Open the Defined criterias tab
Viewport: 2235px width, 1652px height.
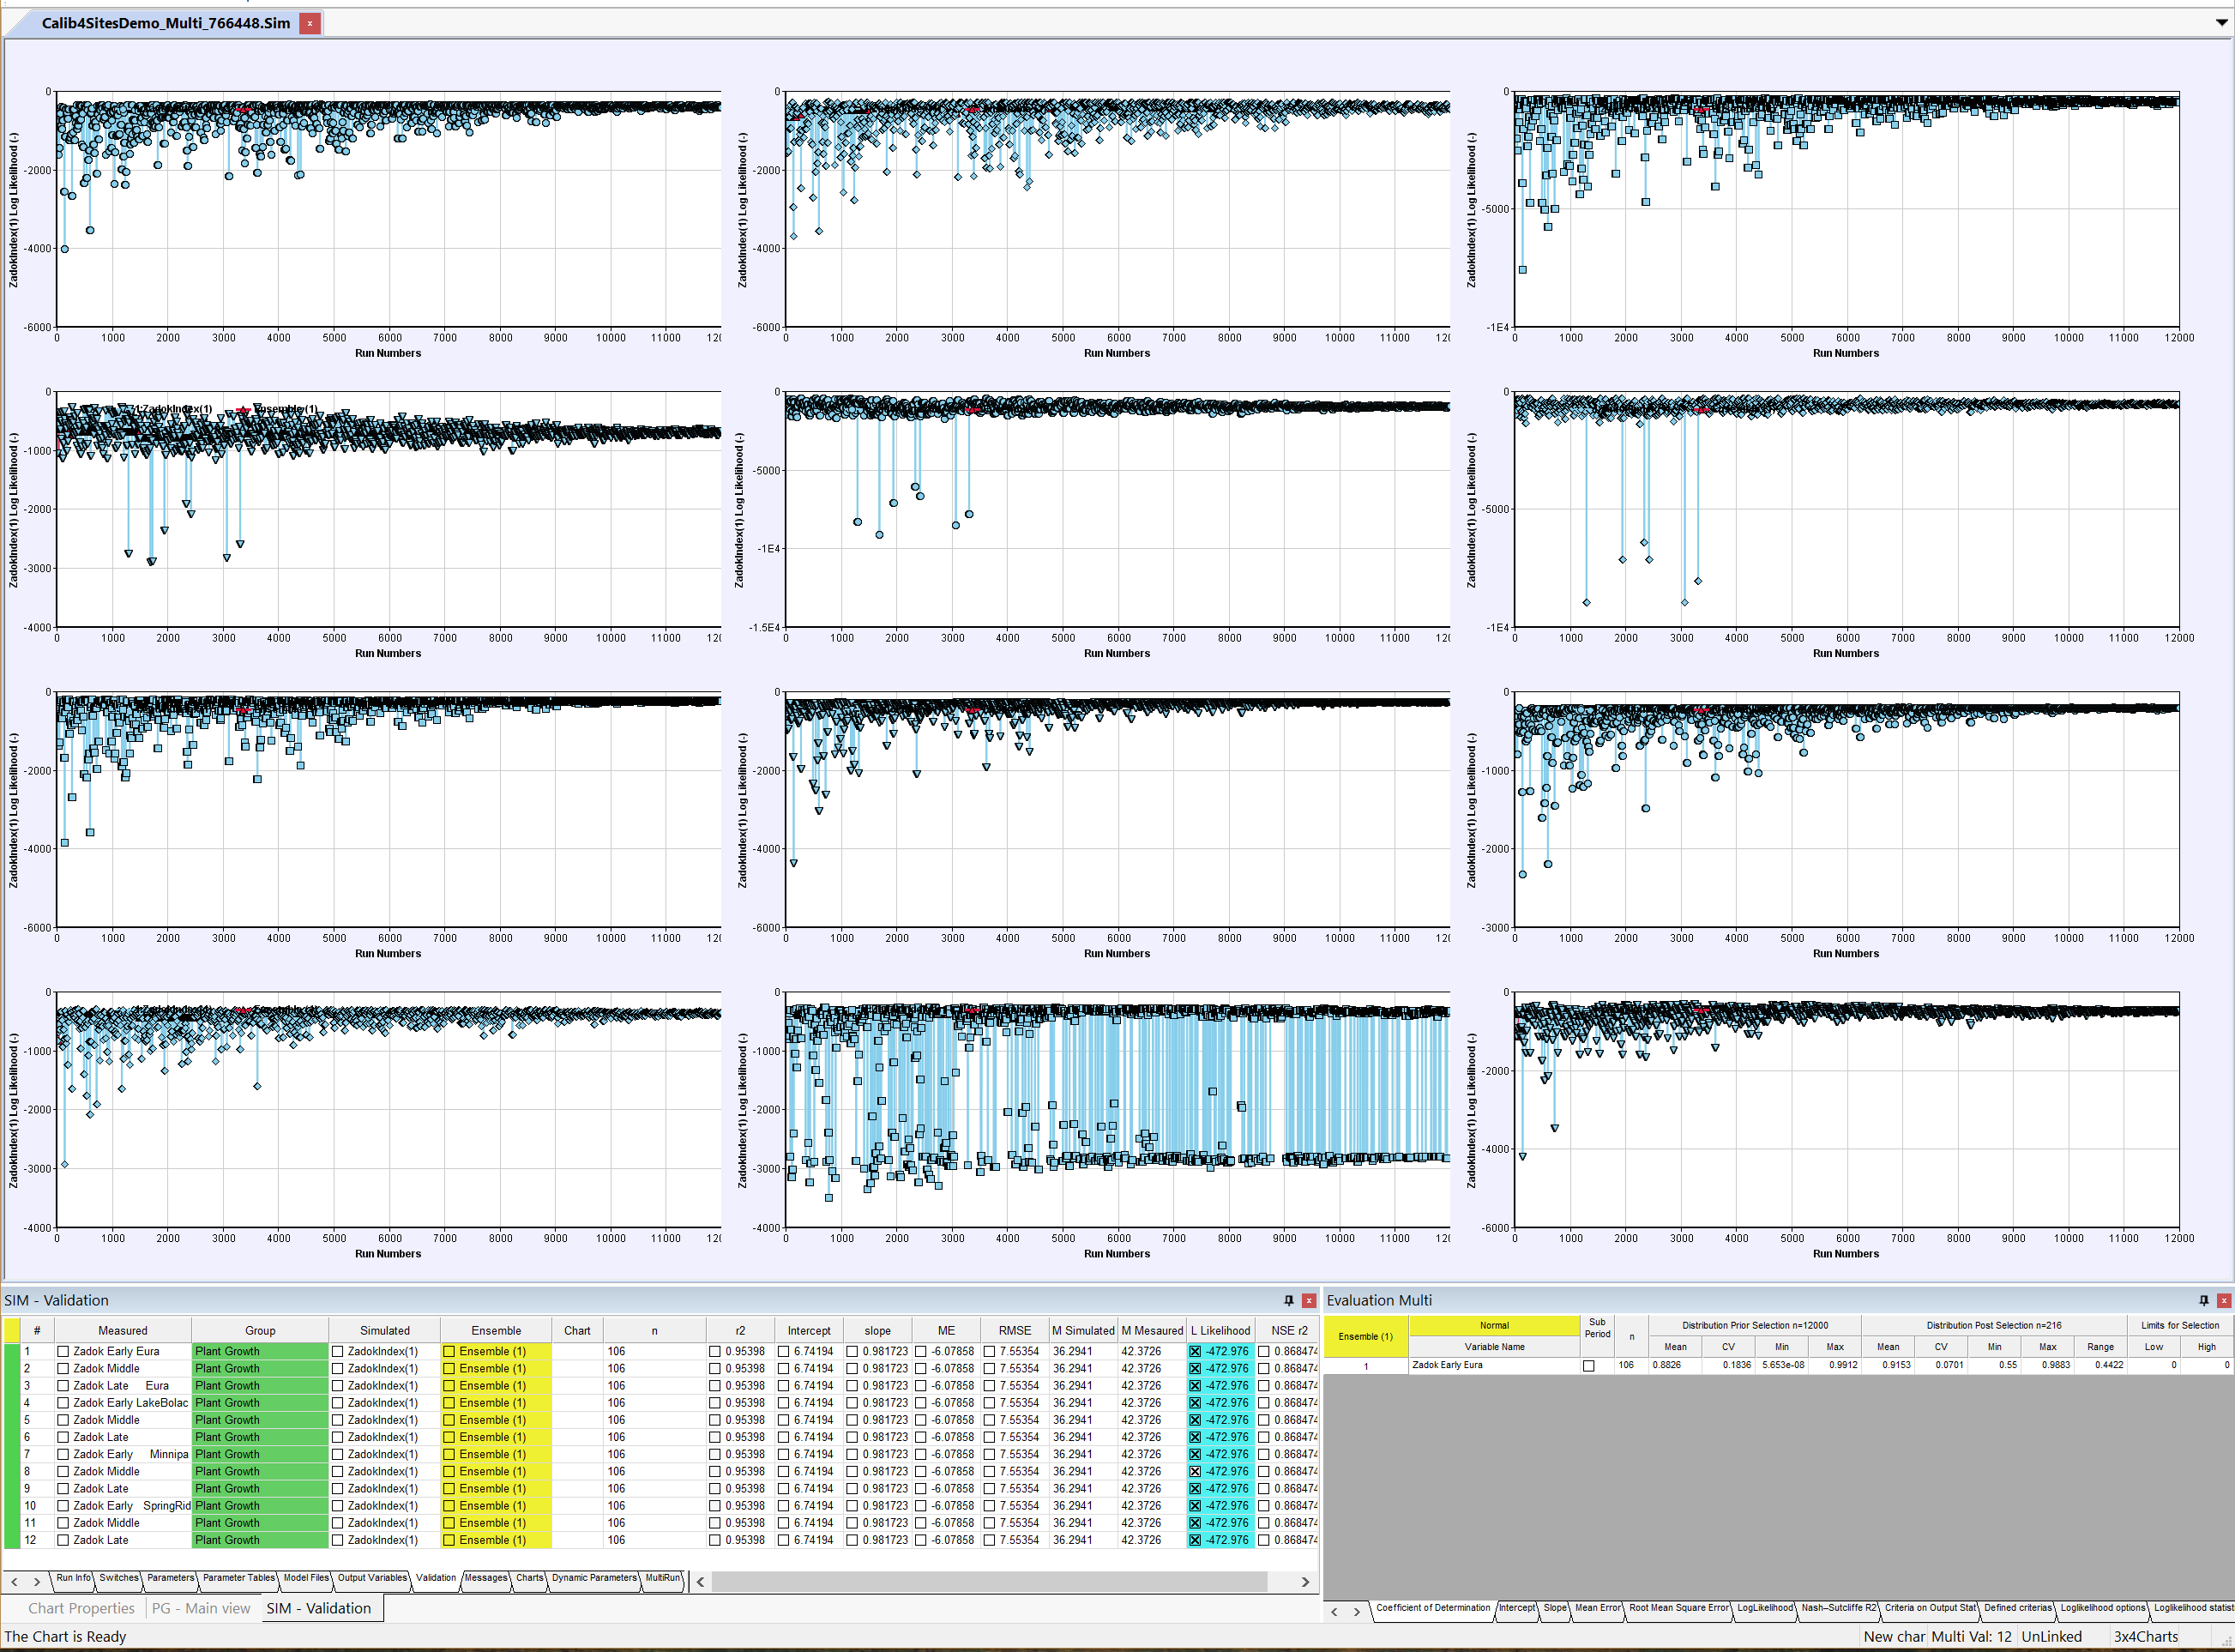2017,1608
